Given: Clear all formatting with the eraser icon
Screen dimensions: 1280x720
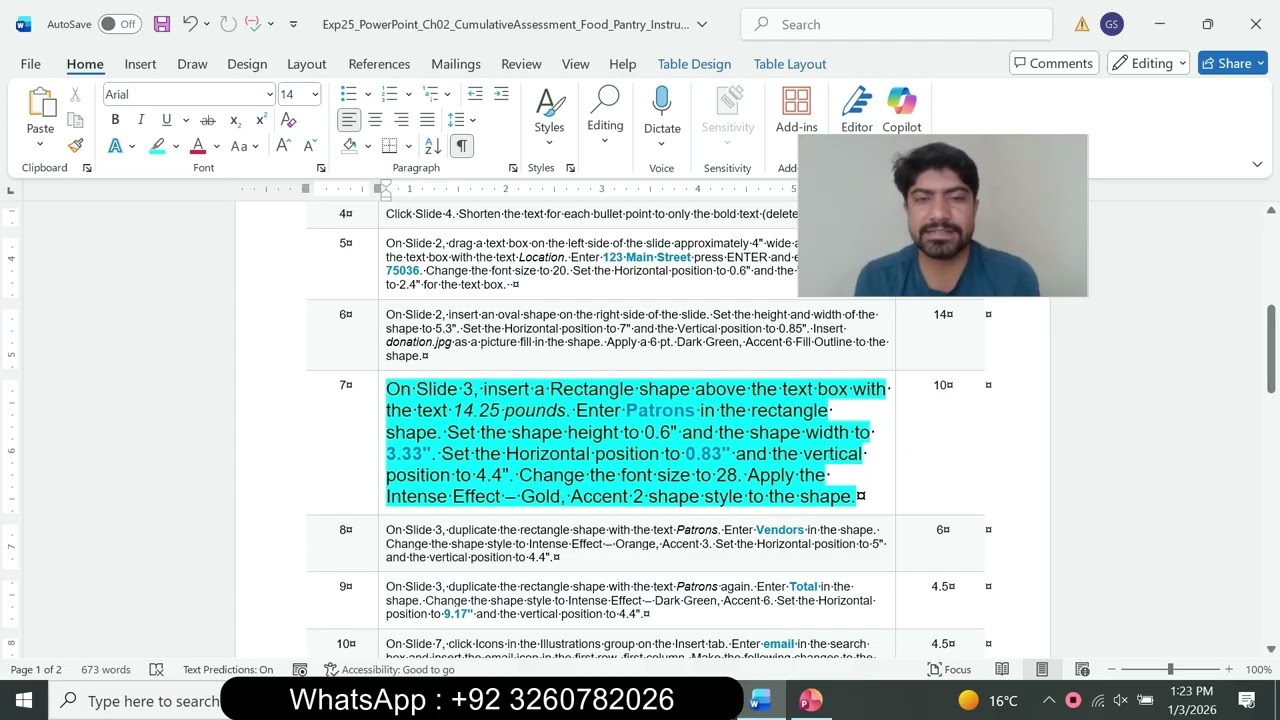Looking at the screenshot, I should tap(289, 120).
